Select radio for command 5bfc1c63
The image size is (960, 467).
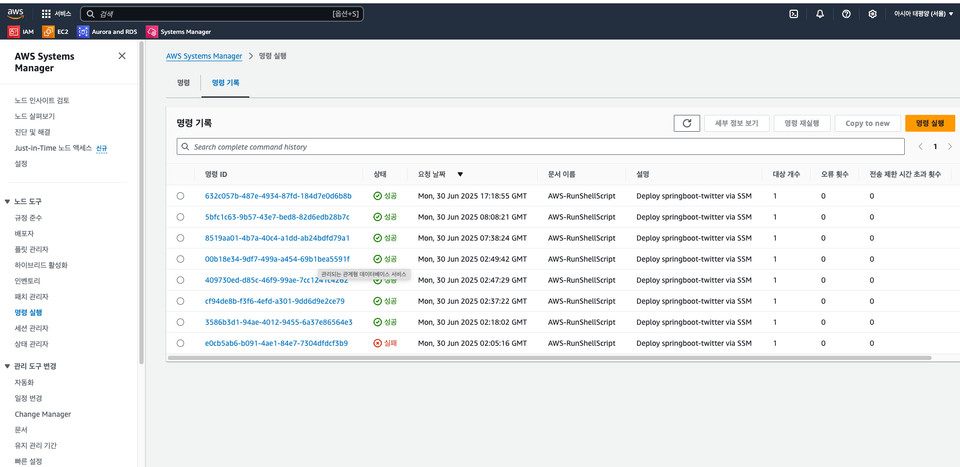180,217
